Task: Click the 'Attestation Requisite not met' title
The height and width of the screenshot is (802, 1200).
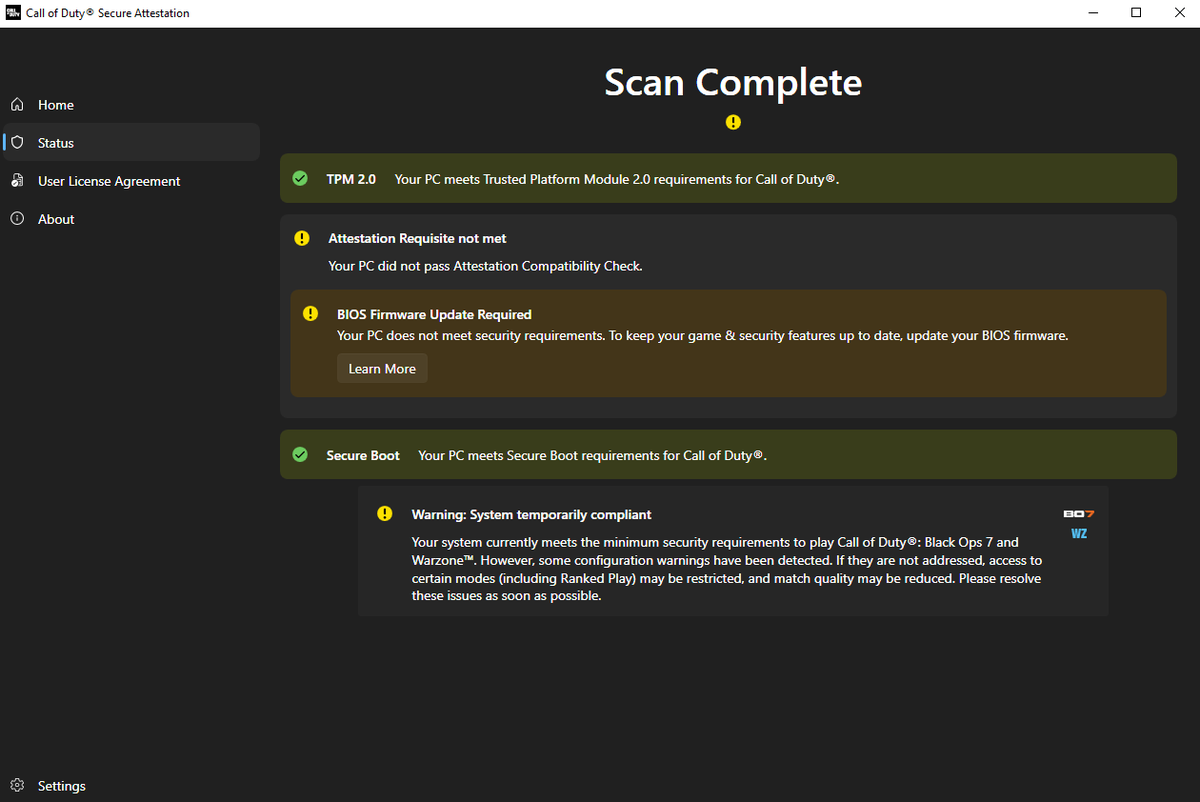Action: 418,239
